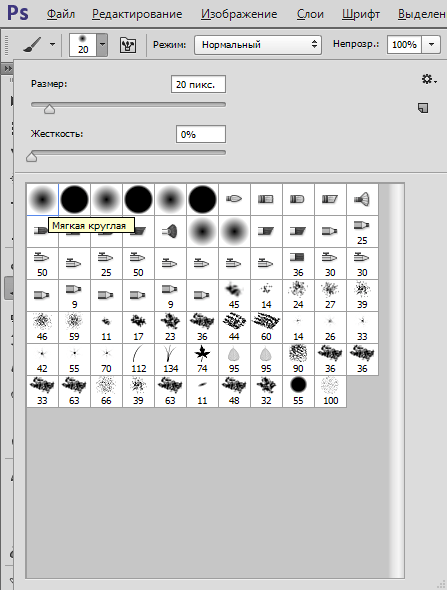Click the Размер slider handle
Image resolution: width=447 pixels, height=590 pixels.
click(x=49, y=109)
